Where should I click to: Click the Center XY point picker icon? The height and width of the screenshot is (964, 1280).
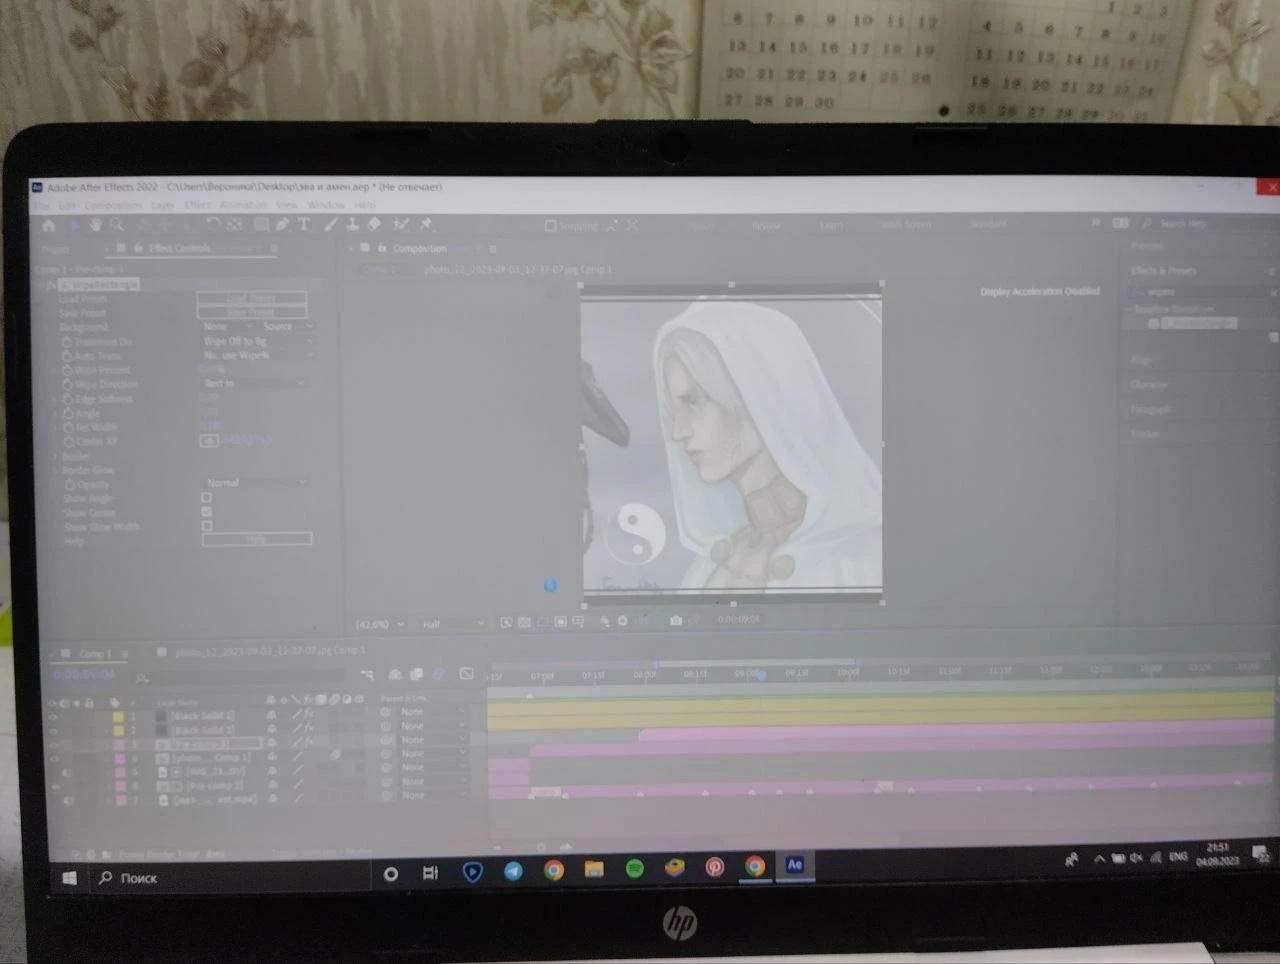[x=210, y=440]
